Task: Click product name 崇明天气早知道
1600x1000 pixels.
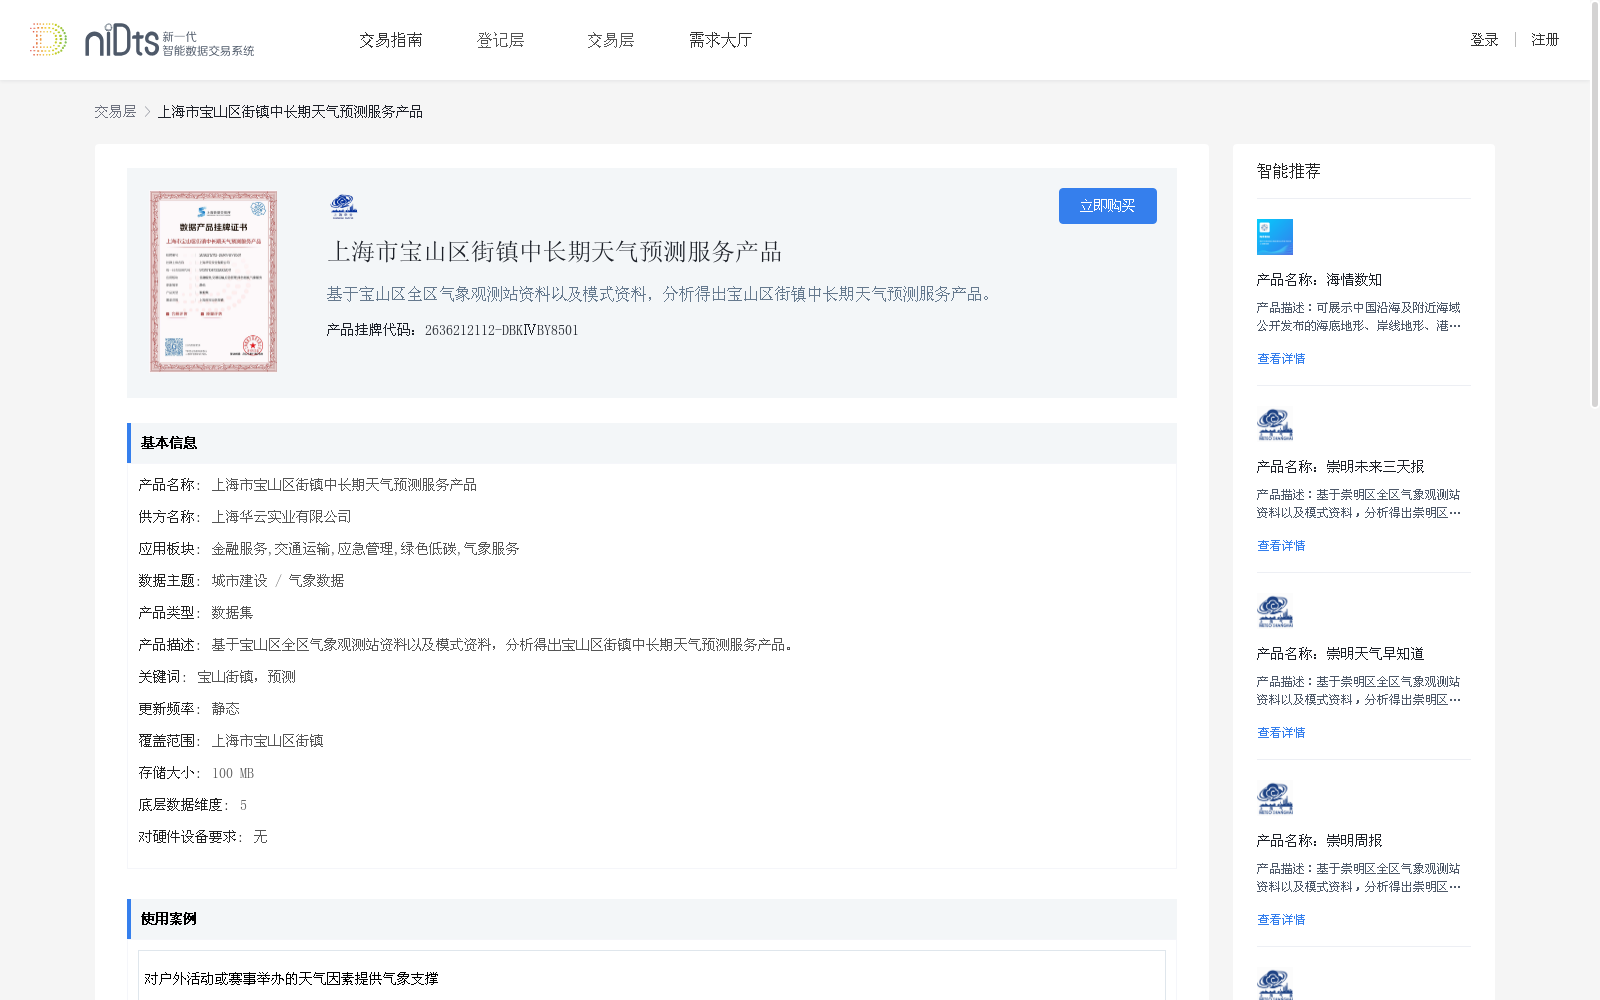Action: [x=1375, y=654]
